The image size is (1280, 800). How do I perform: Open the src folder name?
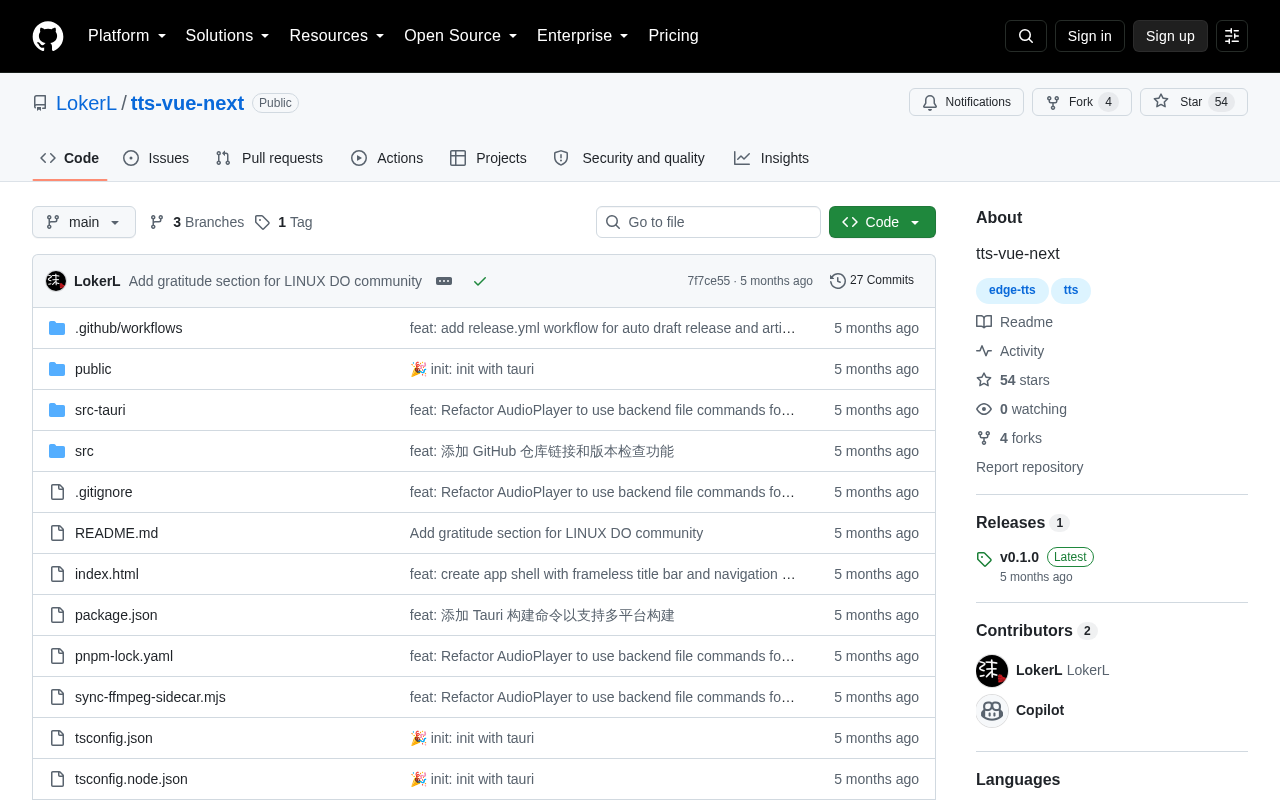click(84, 451)
